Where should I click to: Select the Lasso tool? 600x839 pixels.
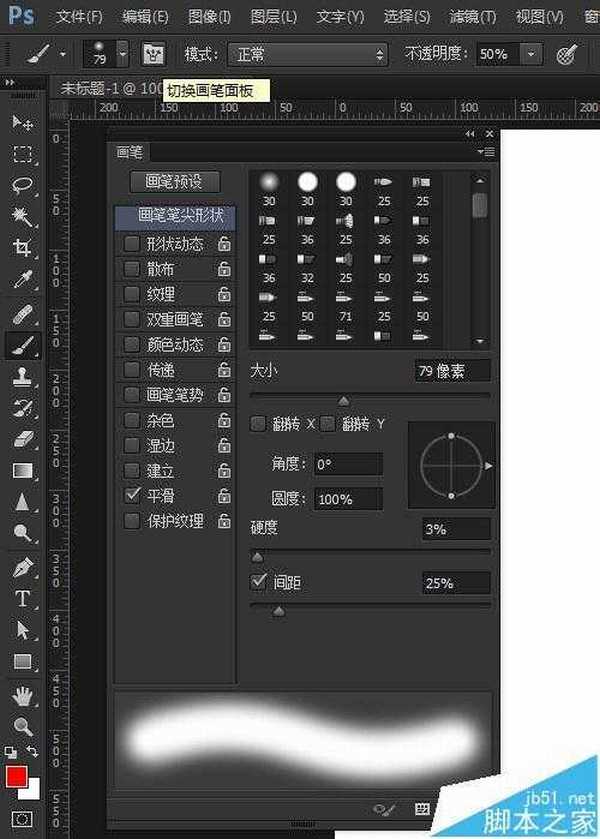point(22,185)
